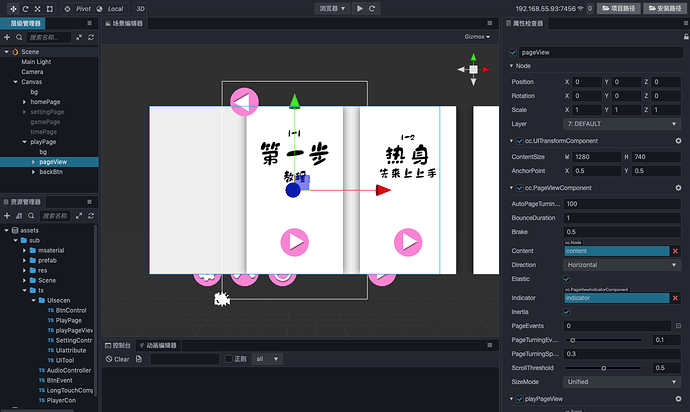Image resolution: width=690 pixels, height=412 pixels.
Task: Switch to 控制台 console tab
Action: 118,346
